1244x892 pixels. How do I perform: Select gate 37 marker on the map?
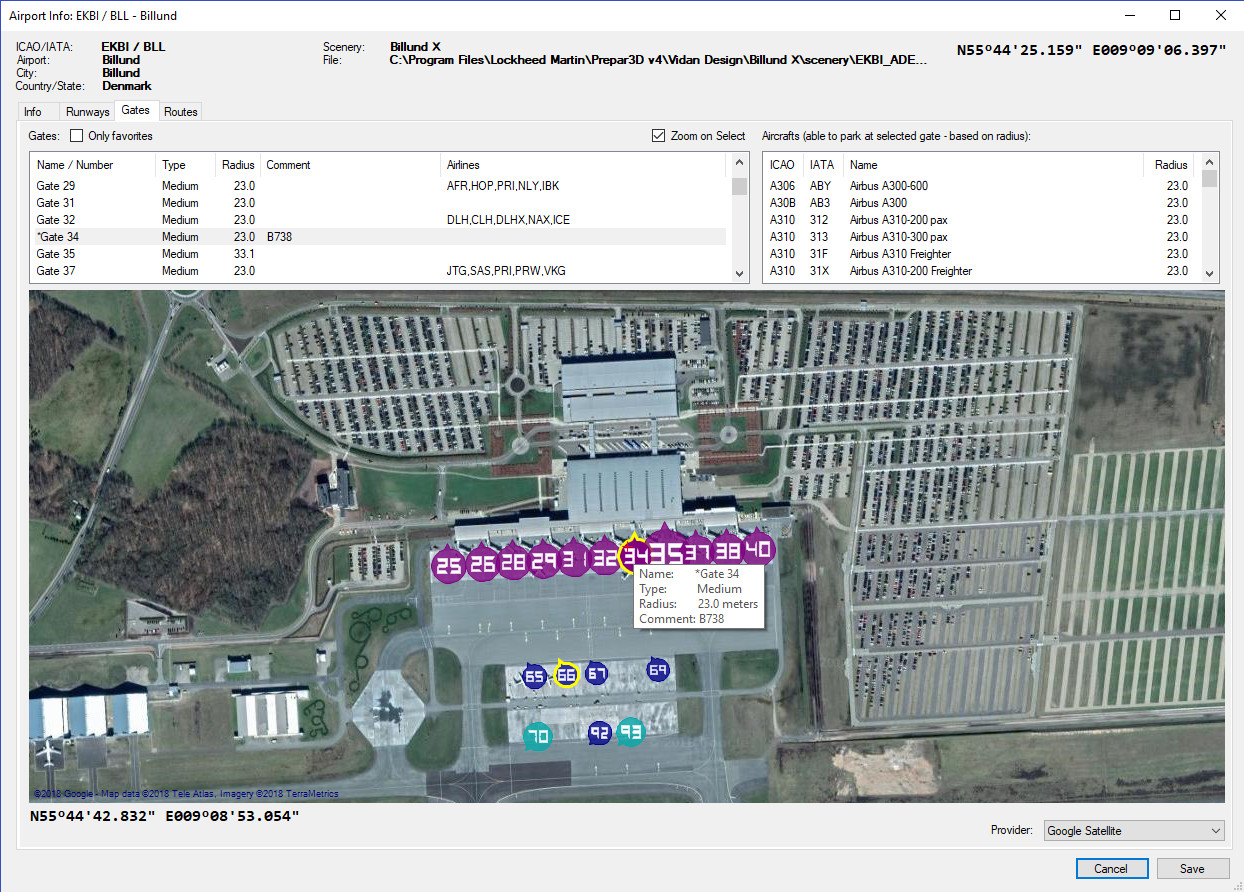tap(697, 552)
